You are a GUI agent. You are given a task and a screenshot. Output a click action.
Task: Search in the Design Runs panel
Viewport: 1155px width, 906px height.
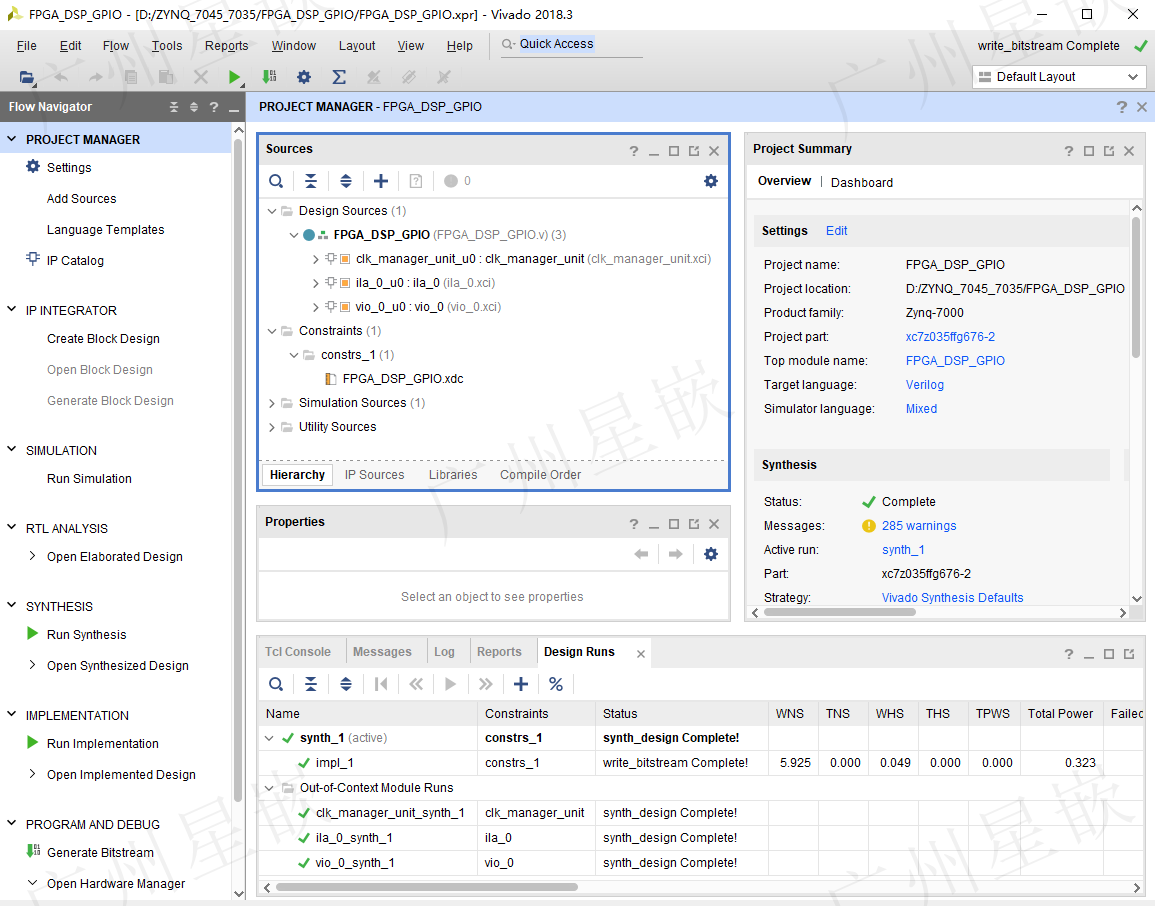coord(275,684)
